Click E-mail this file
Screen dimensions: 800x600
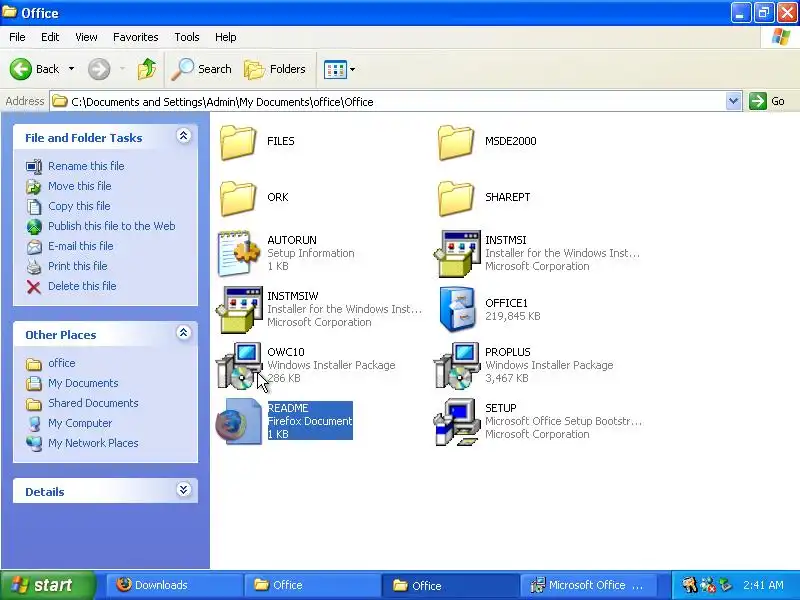click(x=81, y=245)
